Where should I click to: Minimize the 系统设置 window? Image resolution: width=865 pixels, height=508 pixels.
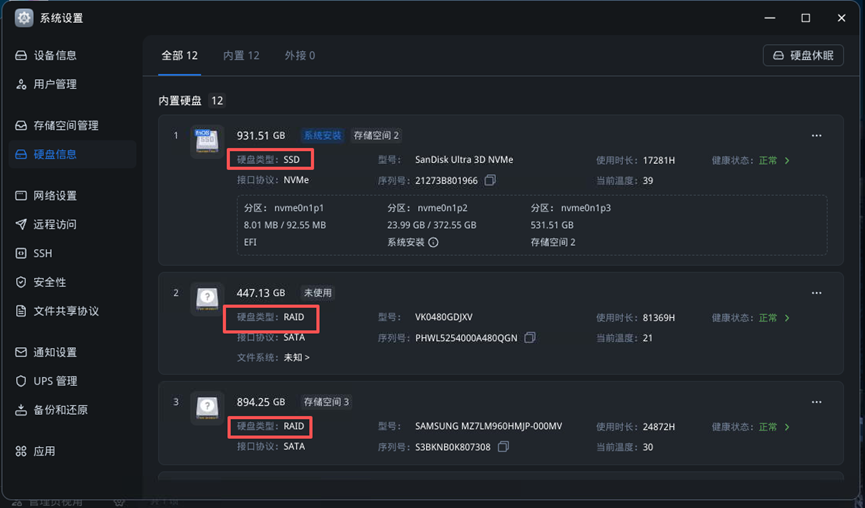770,18
